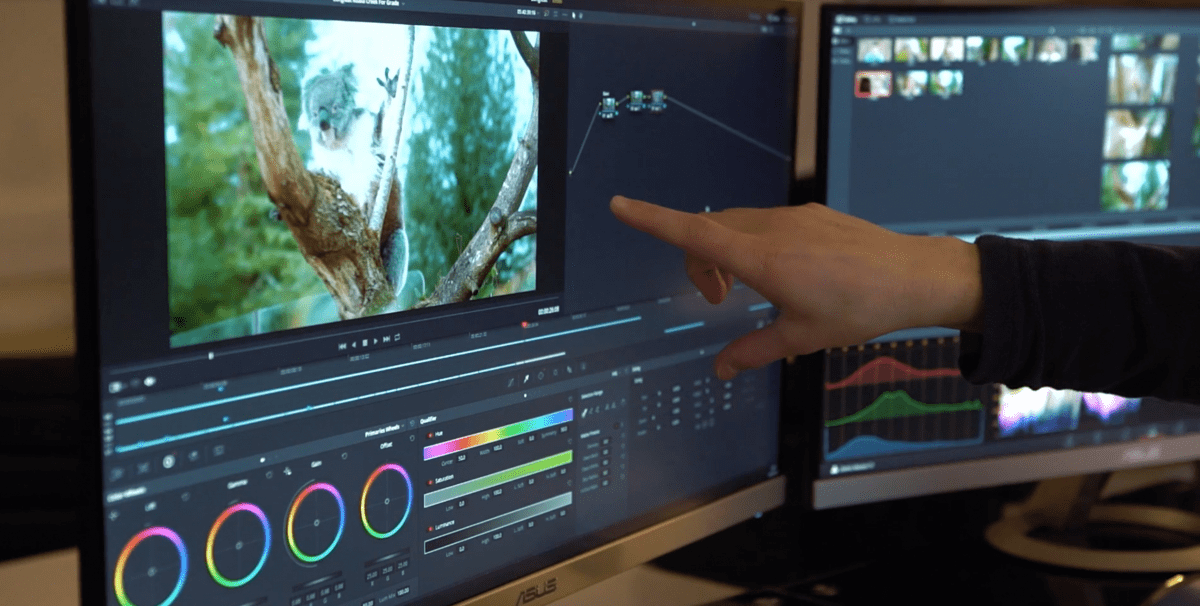Reset the Offset wheel with its reset icon
The image size is (1200, 606).
tap(412, 438)
